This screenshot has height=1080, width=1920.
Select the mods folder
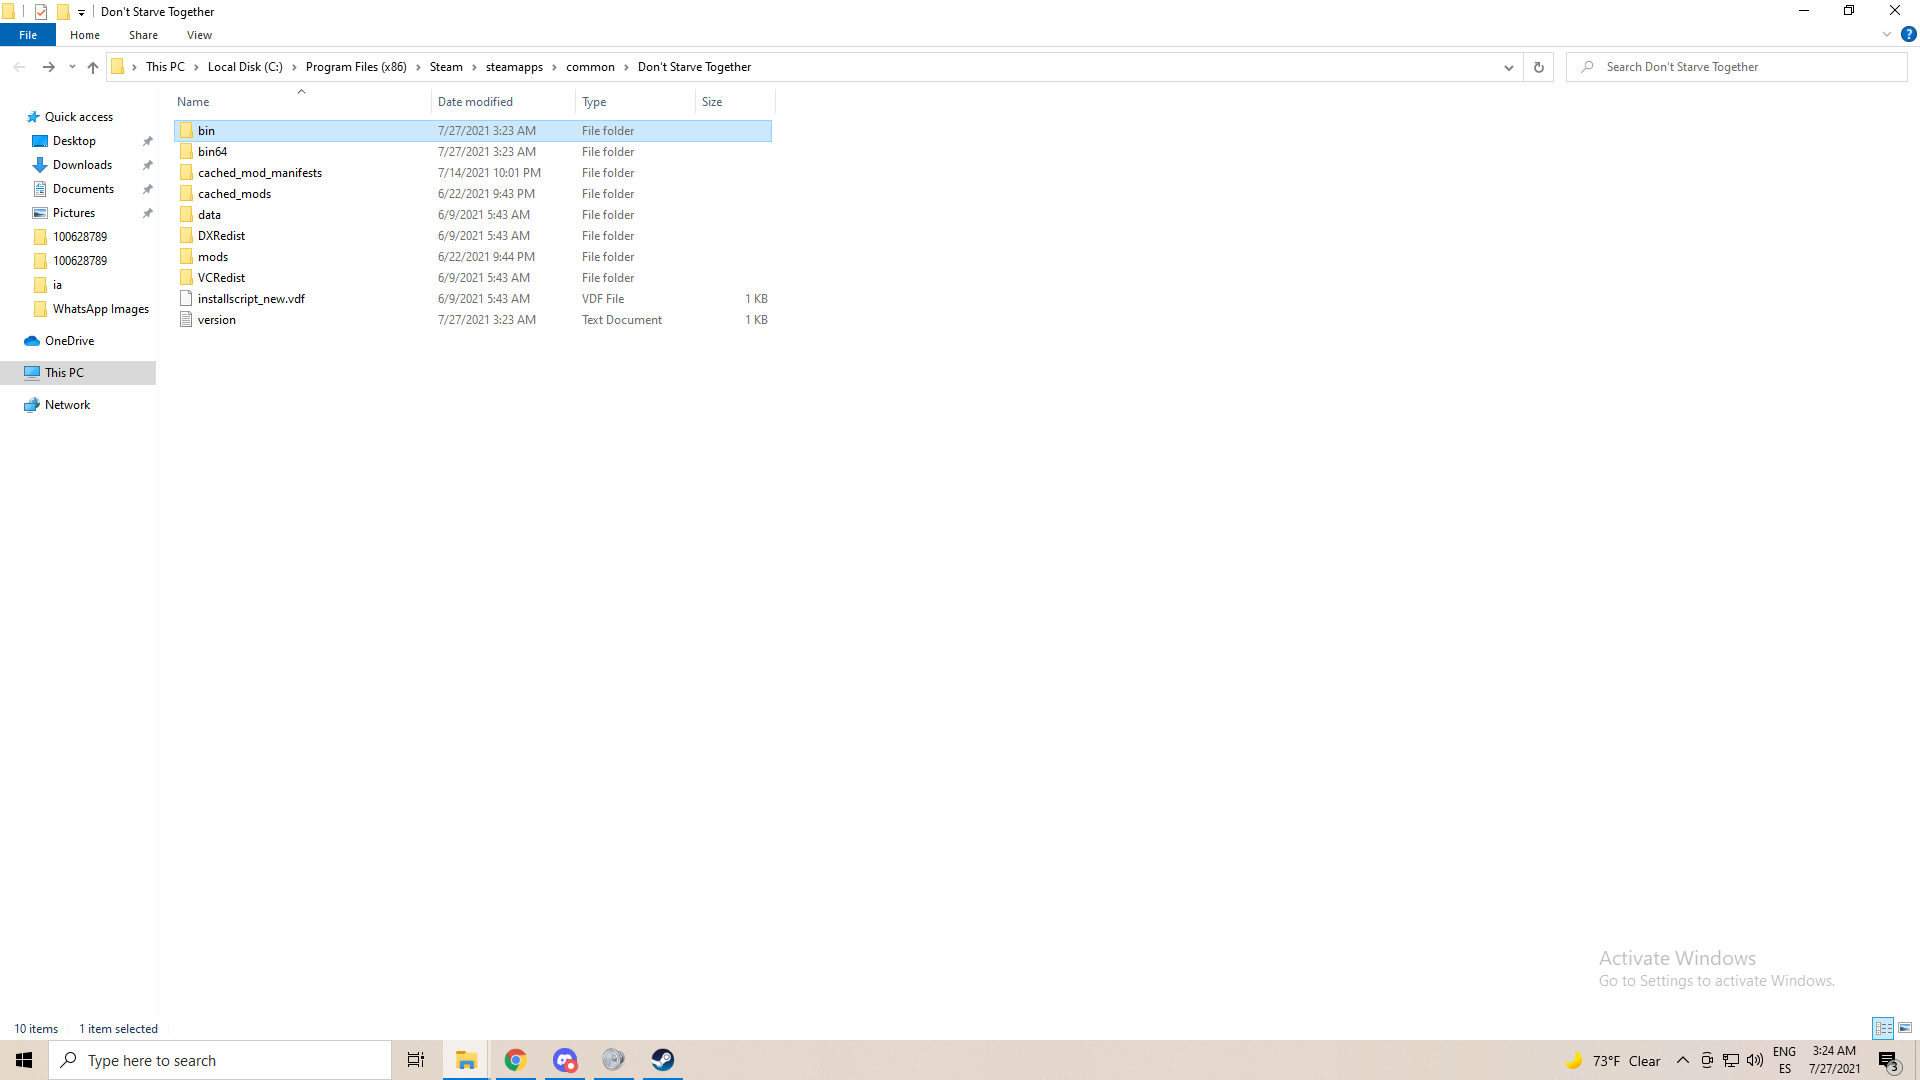pyautogui.click(x=213, y=257)
